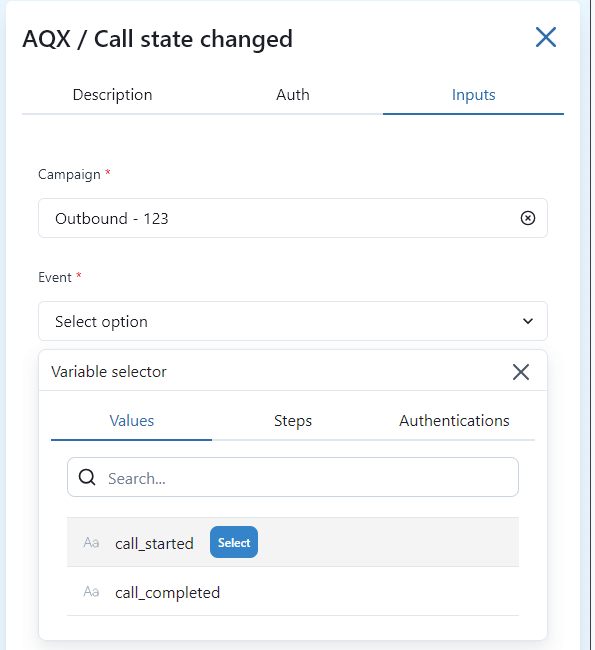
Task: Focus the Search variables input field
Action: click(293, 477)
